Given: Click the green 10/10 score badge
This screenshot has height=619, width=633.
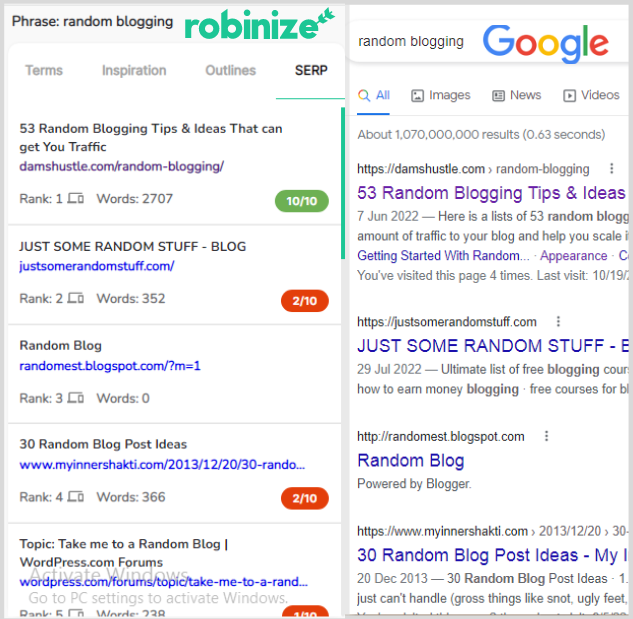Looking at the screenshot, I should pos(302,201).
